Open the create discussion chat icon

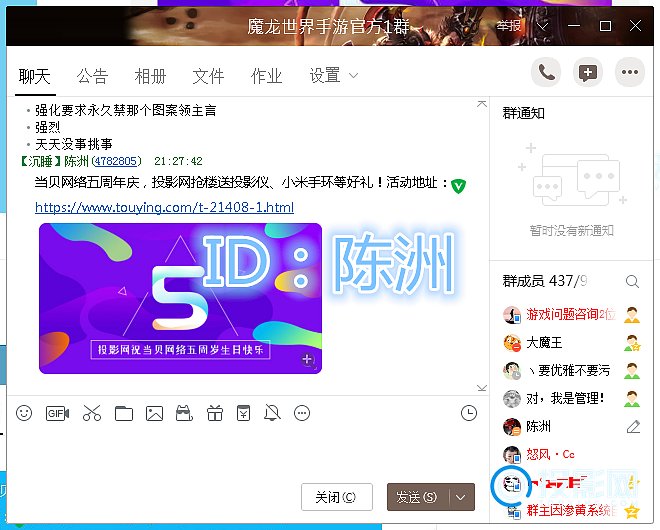click(x=588, y=73)
